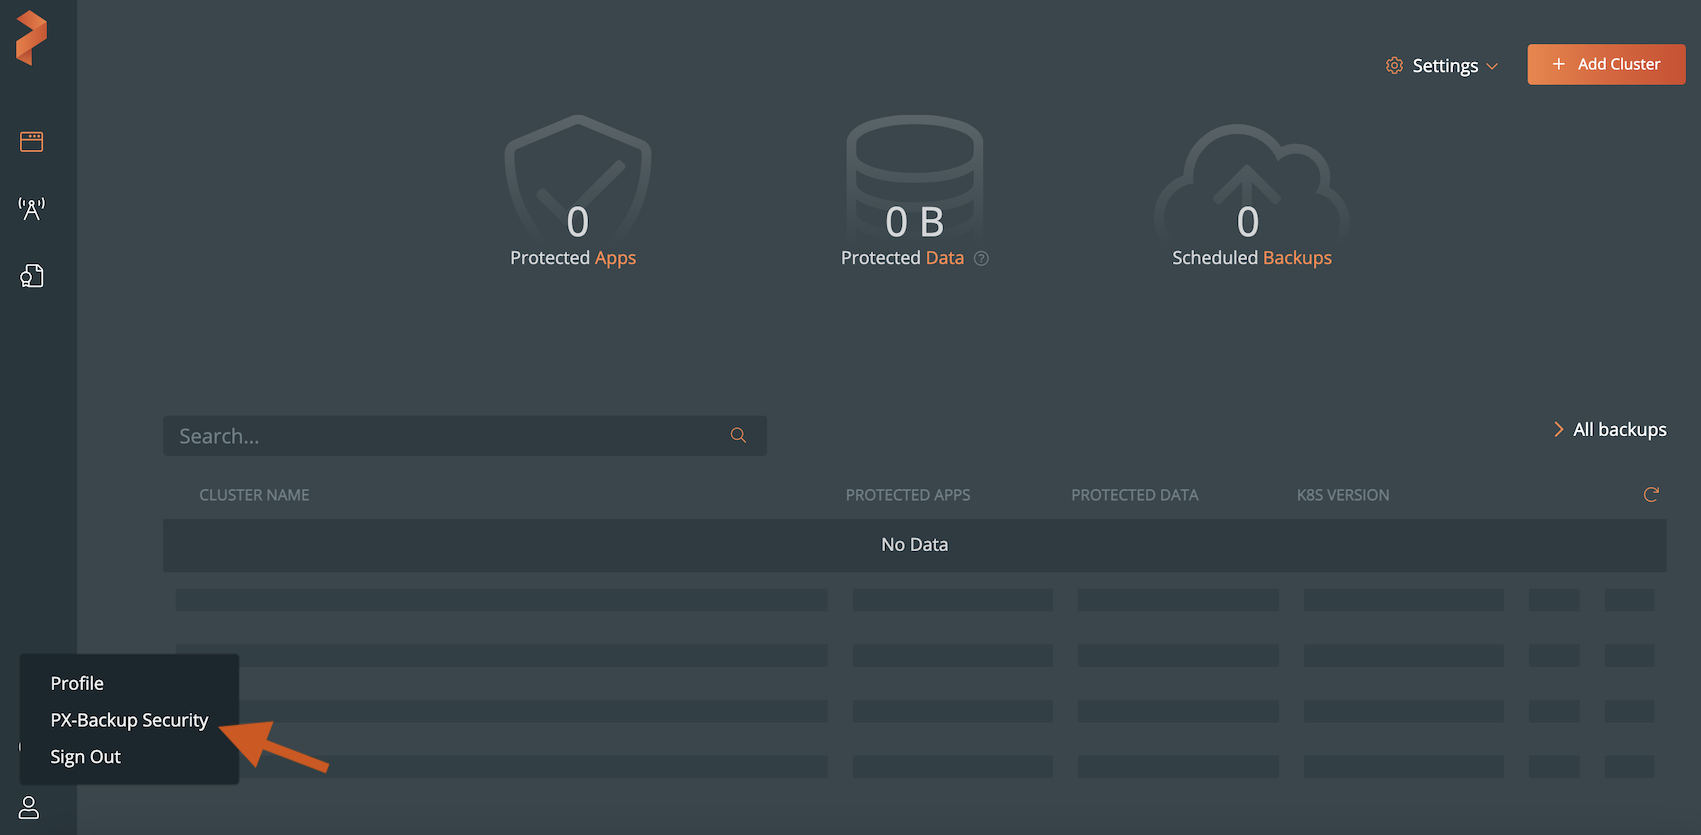Screen dimensions: 1701x835
Task: Click help icon beside Protected Data
Action: click(x=981, y=258)
